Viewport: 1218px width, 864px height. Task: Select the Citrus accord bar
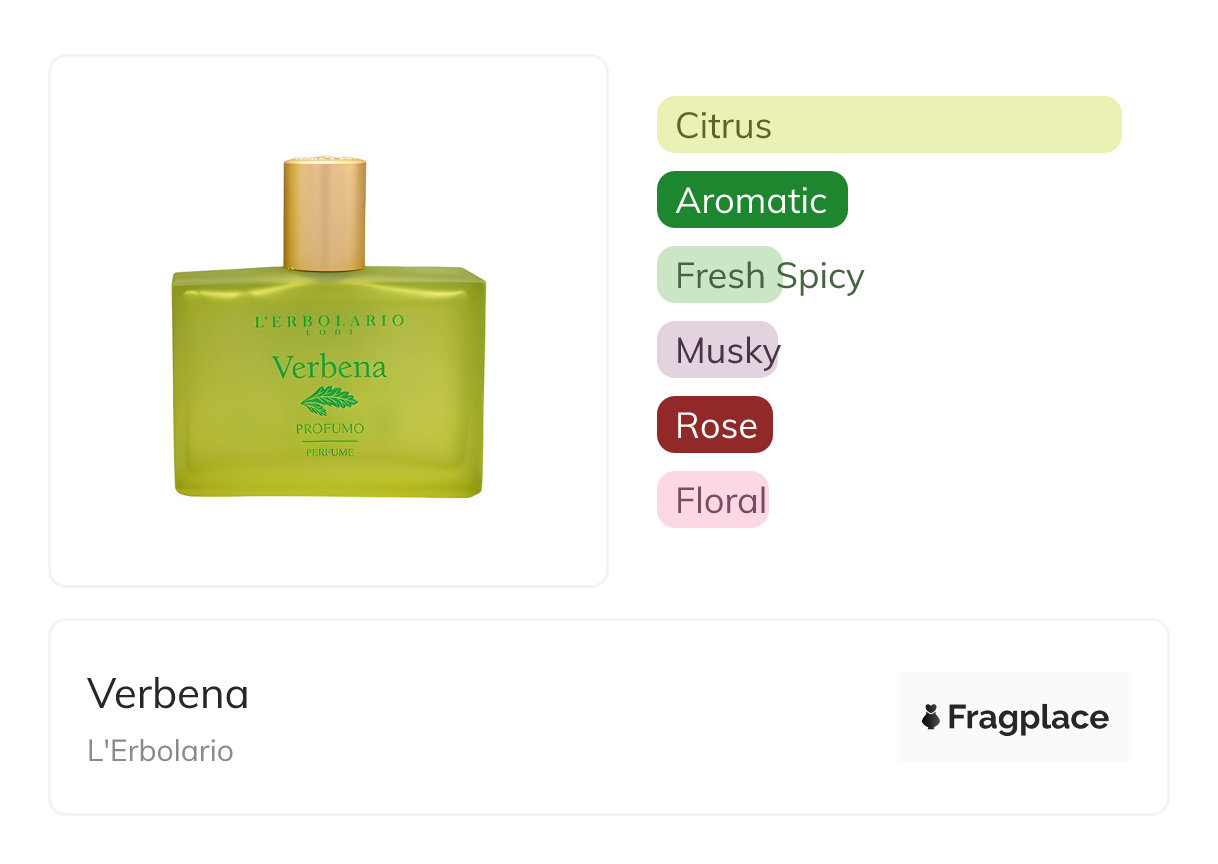point(888,125)
